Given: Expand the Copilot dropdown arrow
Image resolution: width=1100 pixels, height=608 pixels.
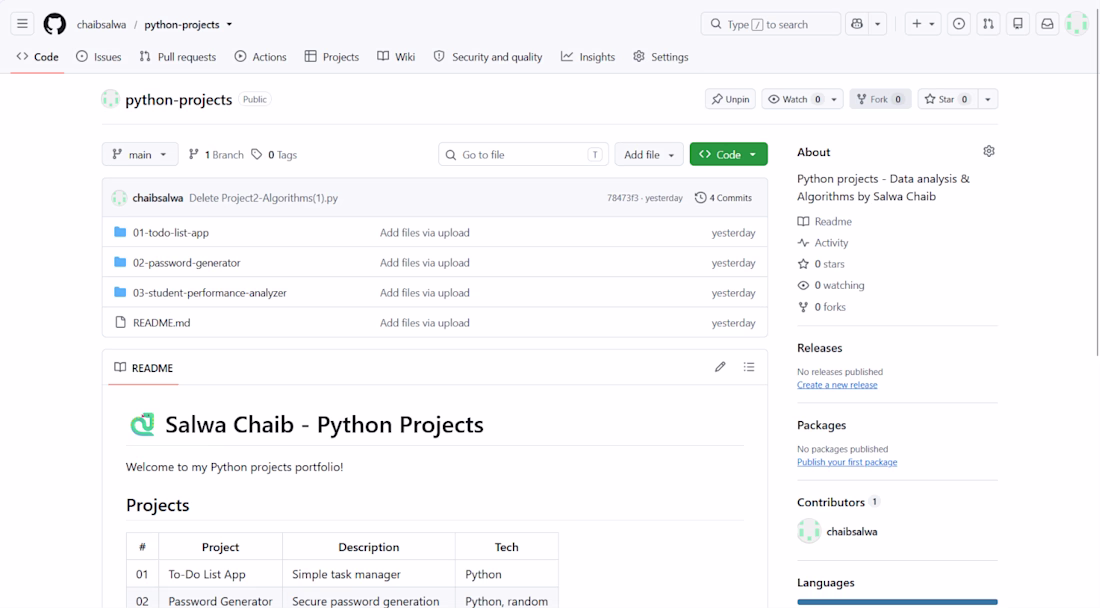Looking at the screenshot, I should (878, 24).
